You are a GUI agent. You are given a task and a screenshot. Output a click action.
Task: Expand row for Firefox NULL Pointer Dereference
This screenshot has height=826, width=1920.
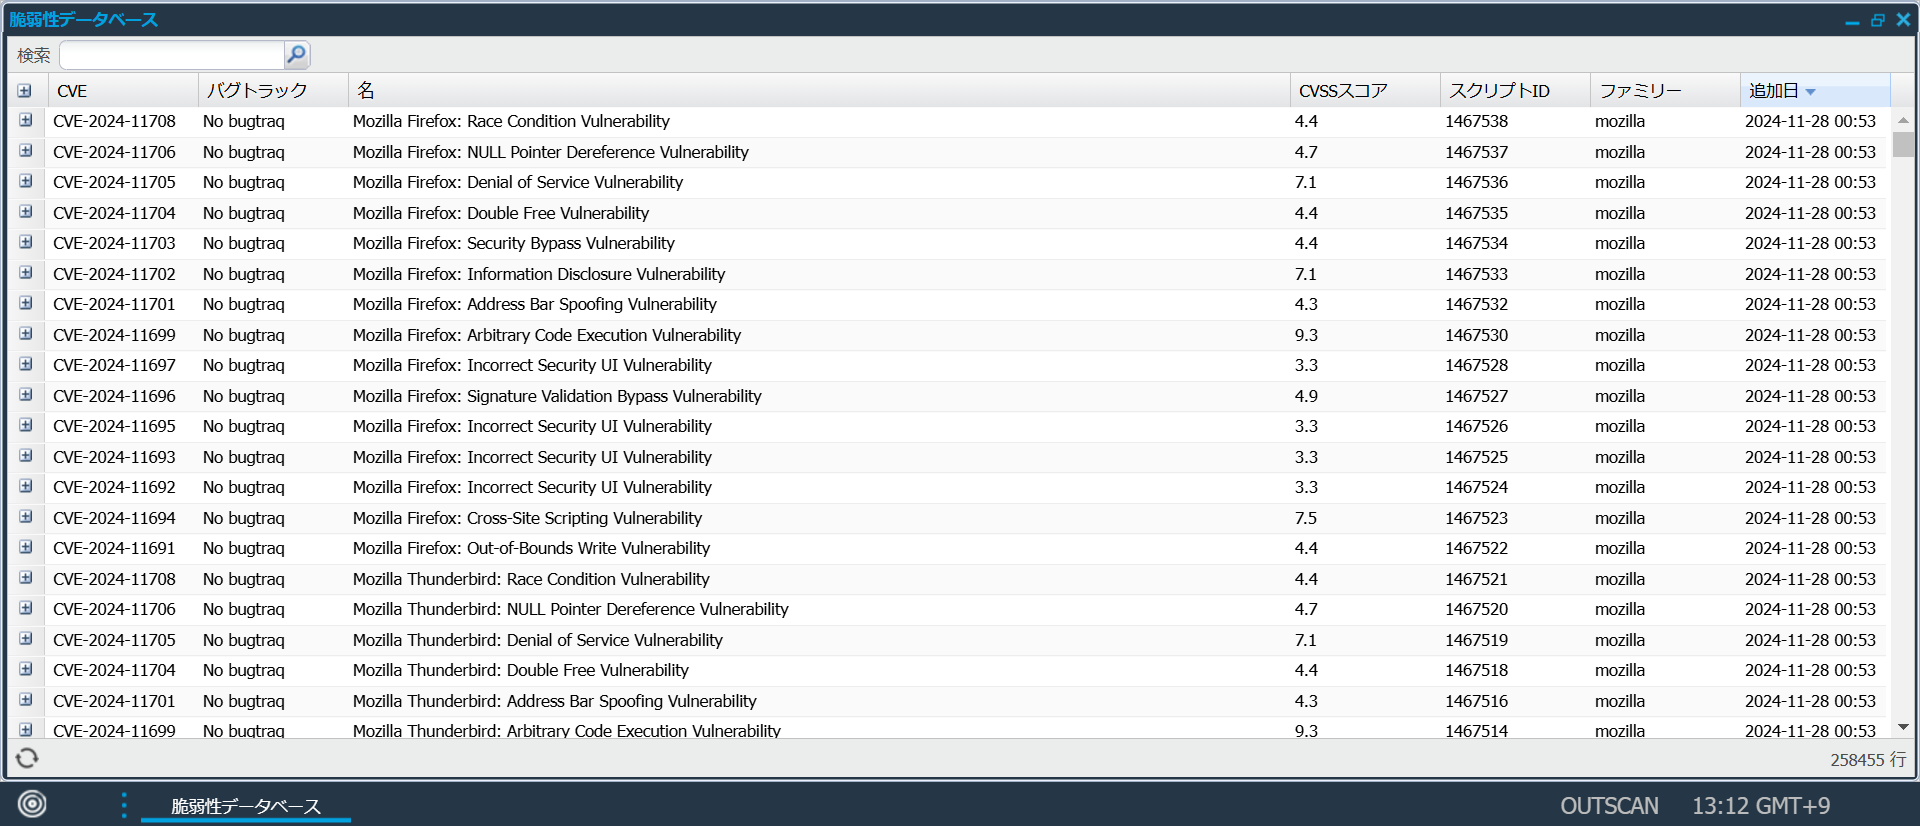click(x=26, y=151)
